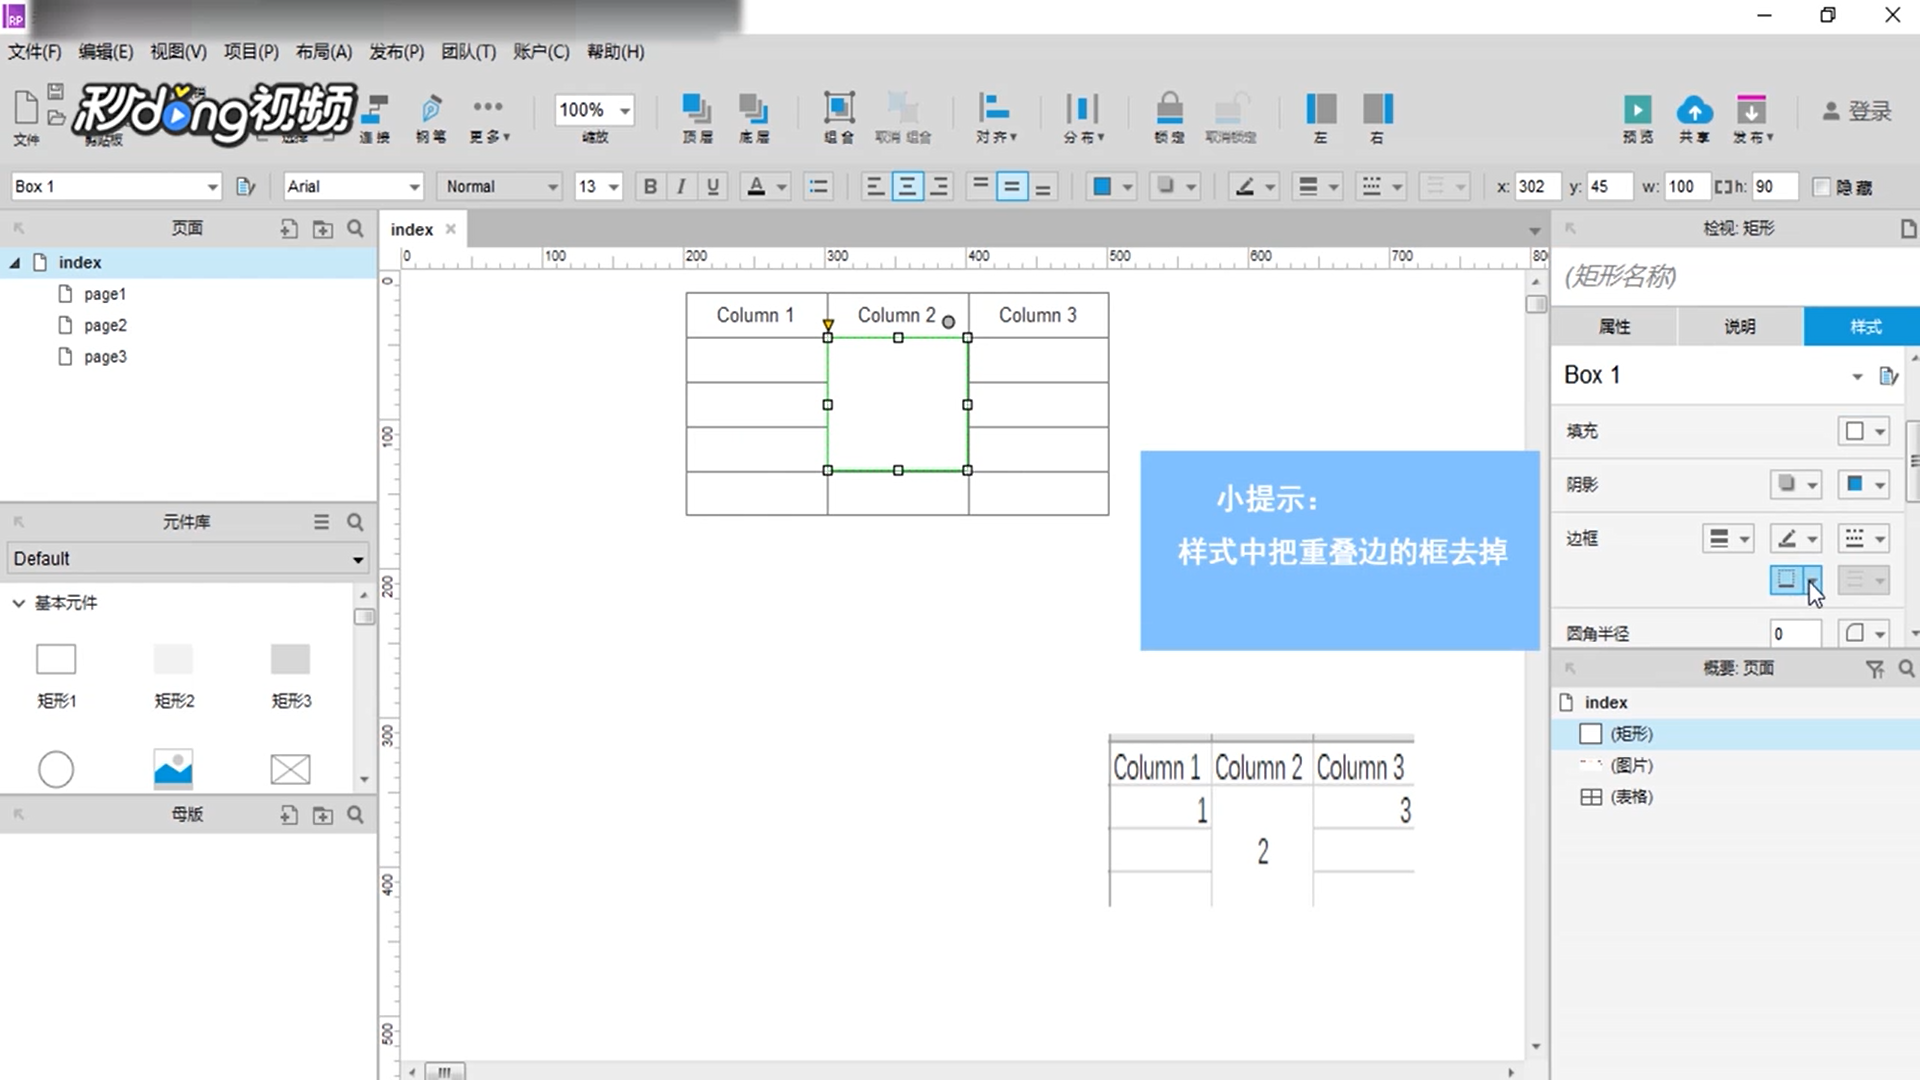1920x1080 pixels.
Task: Select (表格) item in outline
Action: pyautogui.click(x=1631, y=797)
